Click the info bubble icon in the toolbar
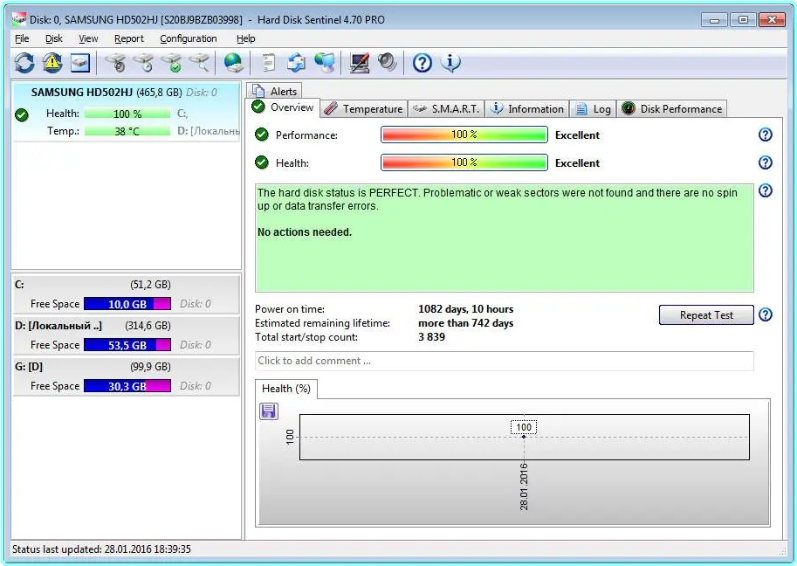 [x=451, y=63]
